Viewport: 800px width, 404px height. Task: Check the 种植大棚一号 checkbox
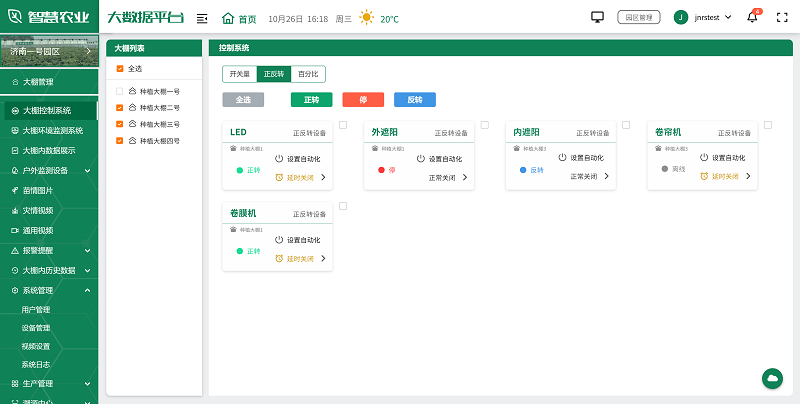(x=120, y=91)
